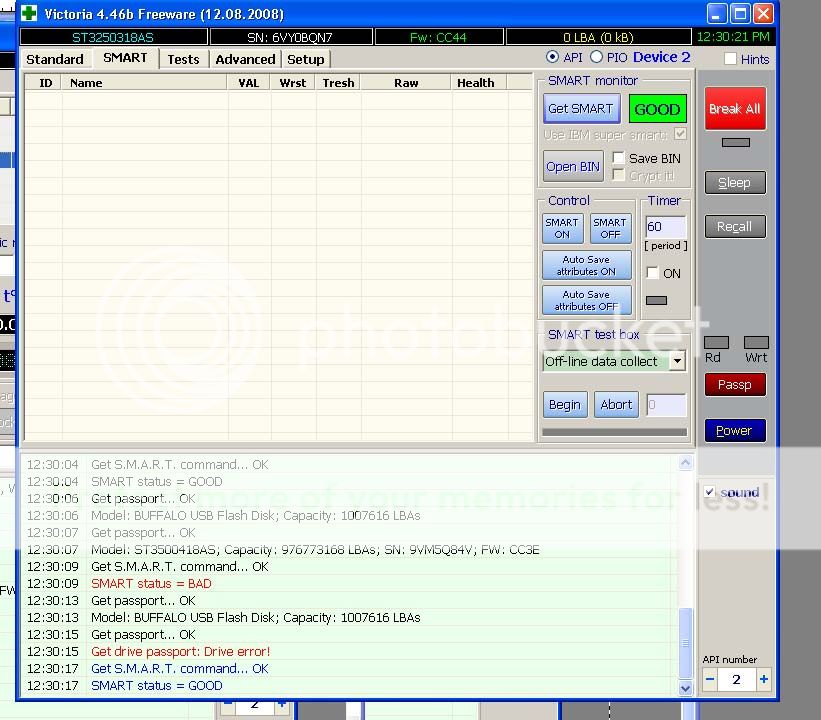Click the Recall button
Viewport: 821px width, 720px height.
(x=735, y=227)
